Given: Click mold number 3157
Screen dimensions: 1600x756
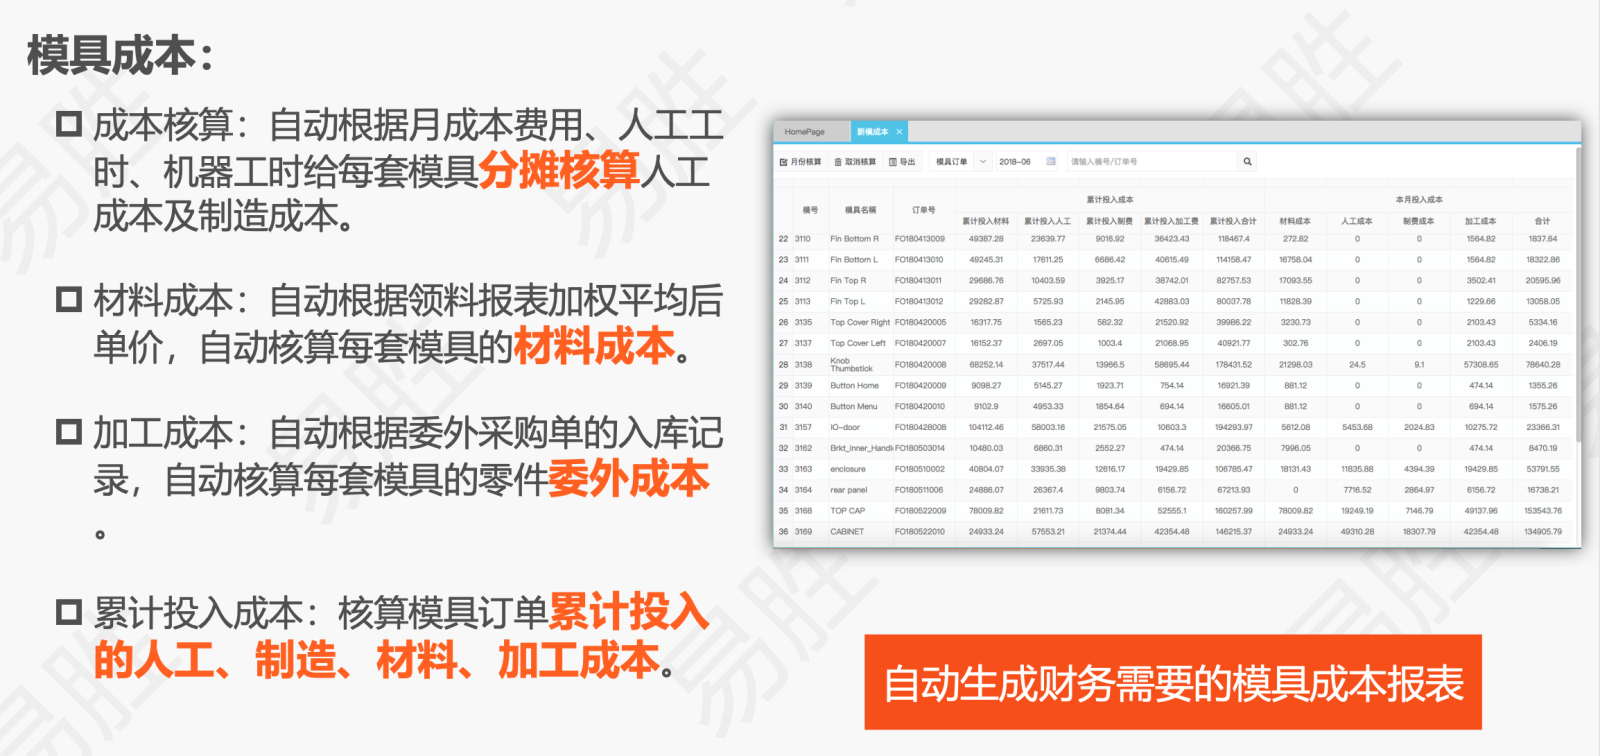Looking at the screenshot, I should (803, 427).
